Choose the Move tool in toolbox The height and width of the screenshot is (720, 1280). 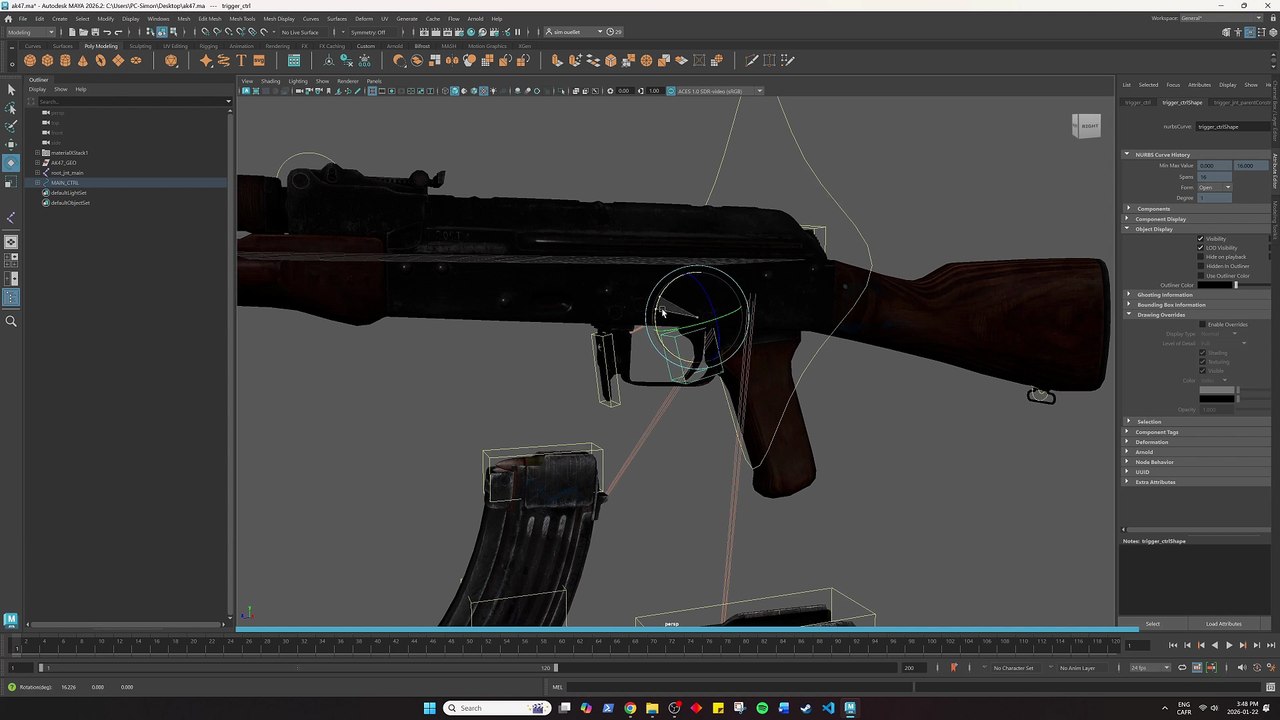(11, 145)
